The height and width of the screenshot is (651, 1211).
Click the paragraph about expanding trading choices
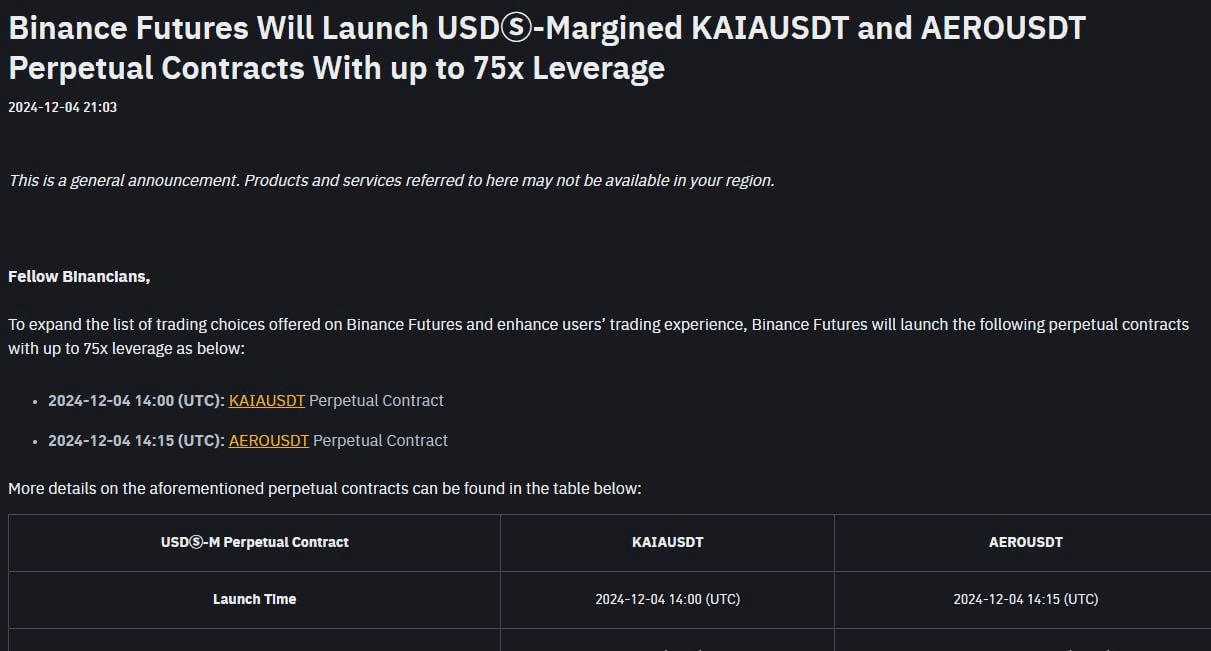coord(598,337)
